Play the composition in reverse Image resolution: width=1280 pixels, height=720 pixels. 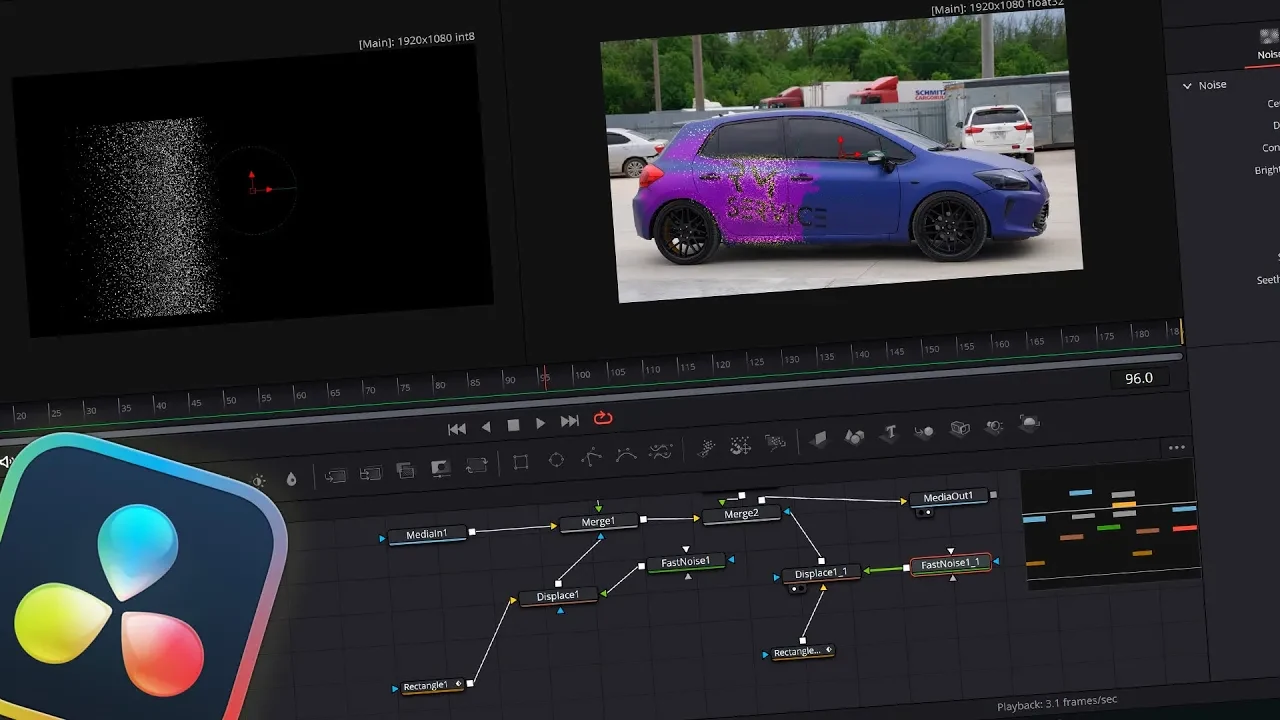pyautogui.click(x=486, y=426)
